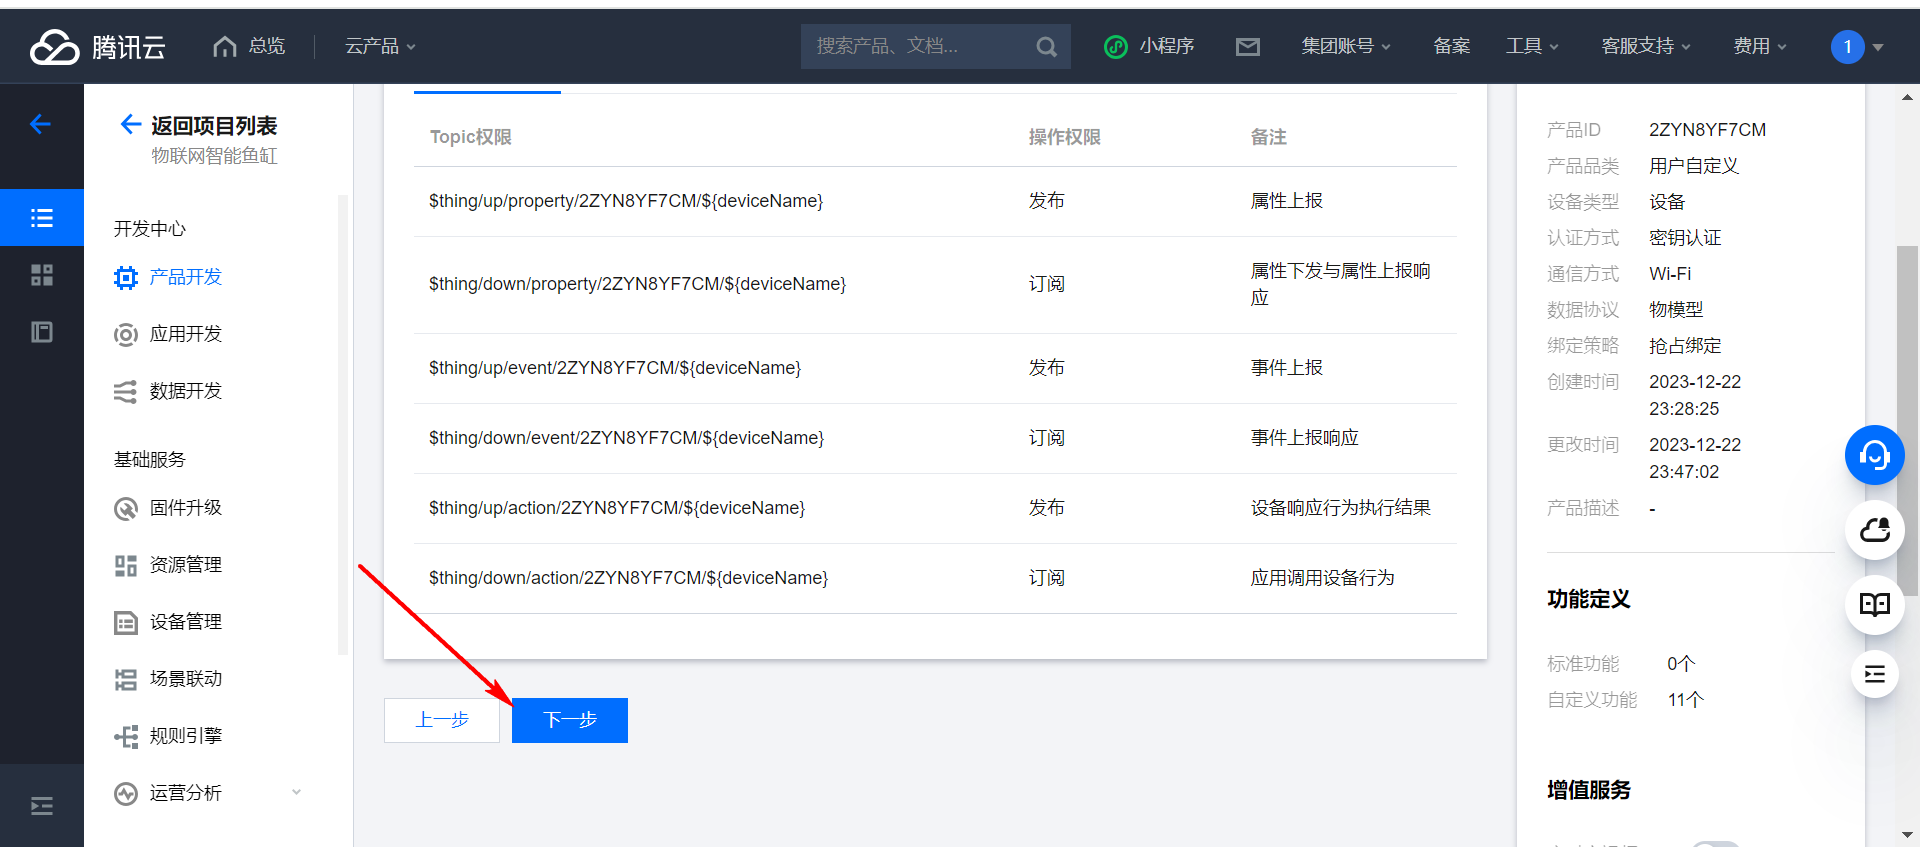Open 设备管理 in the sidebar
This screenshot has width=1920, height=847.
[x=186, y=622]
